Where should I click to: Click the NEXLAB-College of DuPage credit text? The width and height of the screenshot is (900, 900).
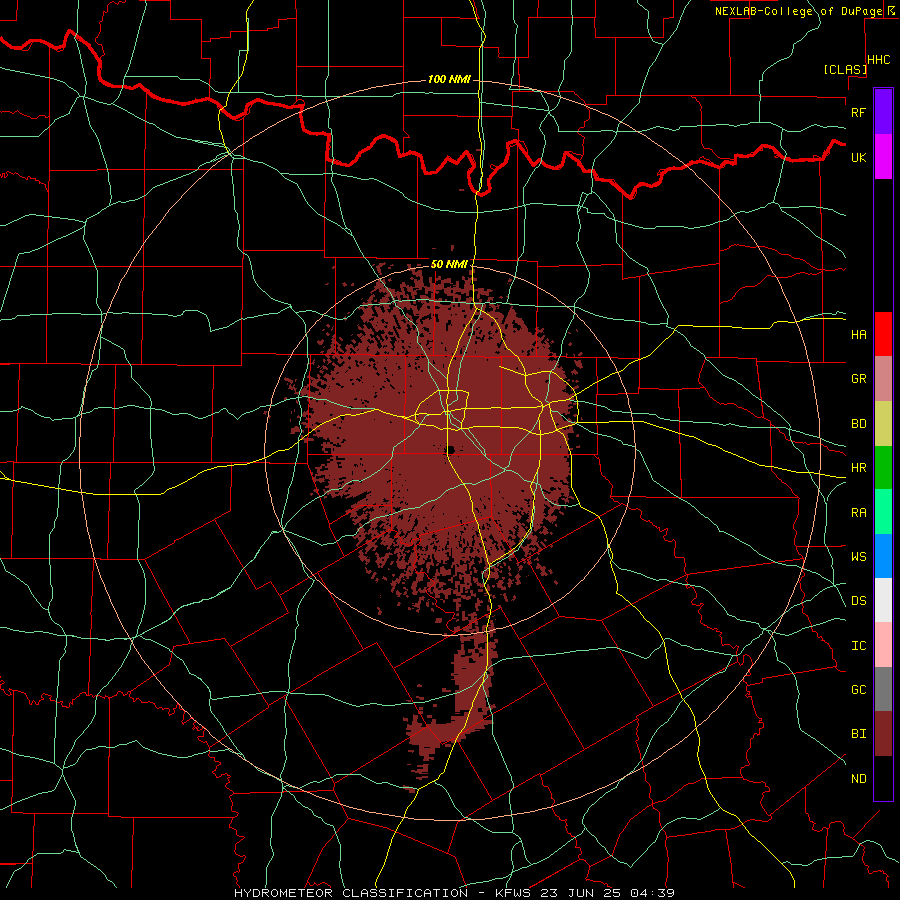click(x=805, y=11)
